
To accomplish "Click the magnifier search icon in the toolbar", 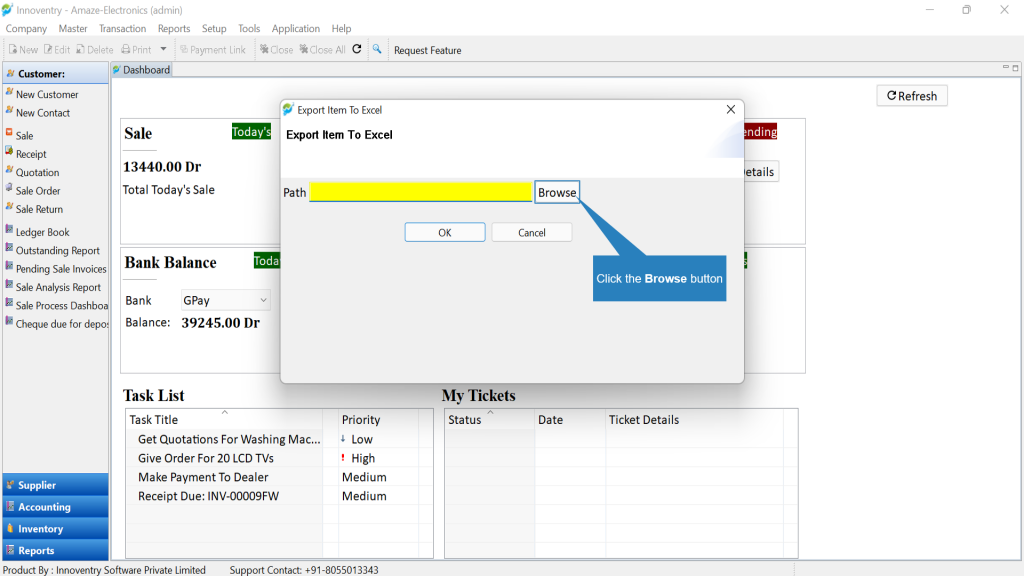I will [x=377, y=49].
